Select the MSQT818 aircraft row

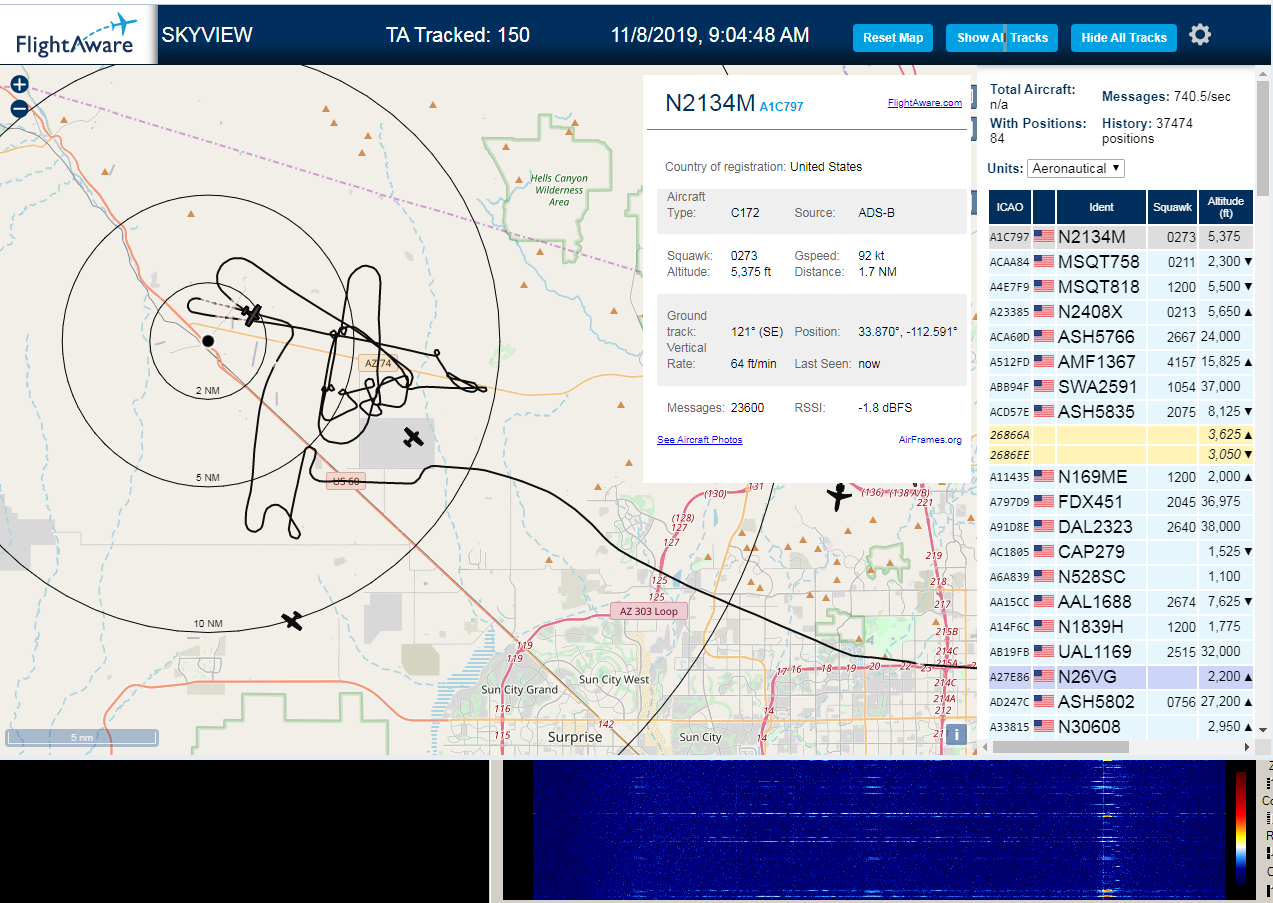(1121, 287)
